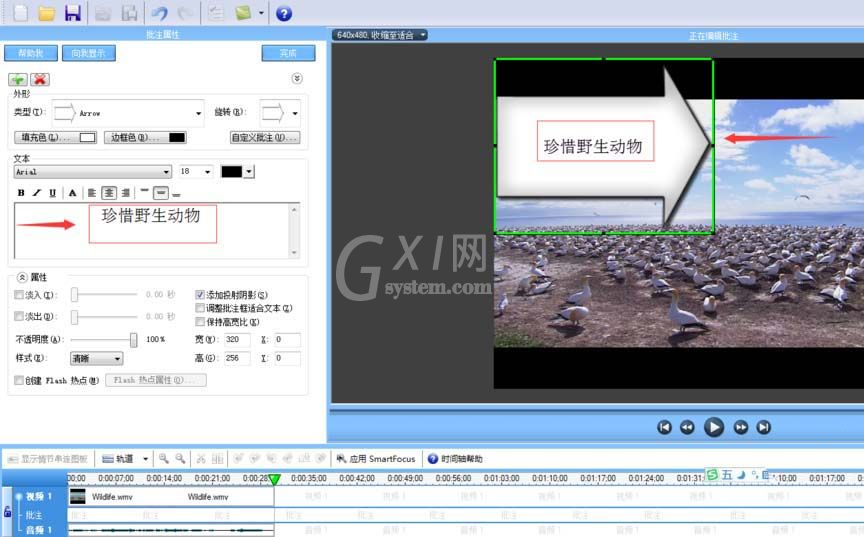Image resolution: width=864 pixels, height=537 pixels.
Task: Click the green produce/share icon
Action: pos(243,13)
